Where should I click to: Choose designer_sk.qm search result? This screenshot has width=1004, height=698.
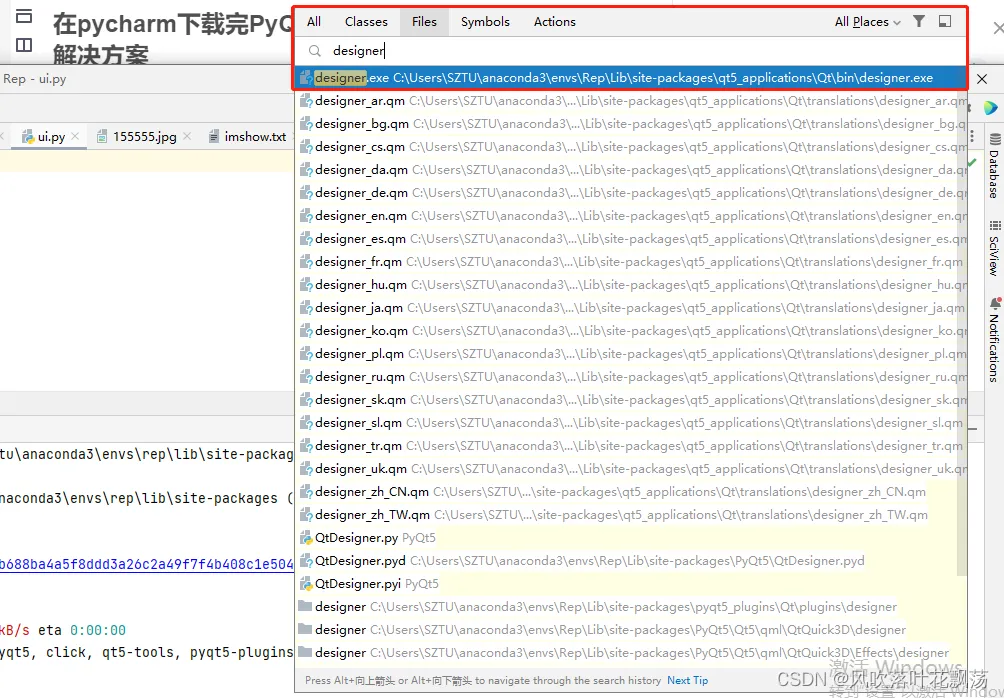(631, 400)
